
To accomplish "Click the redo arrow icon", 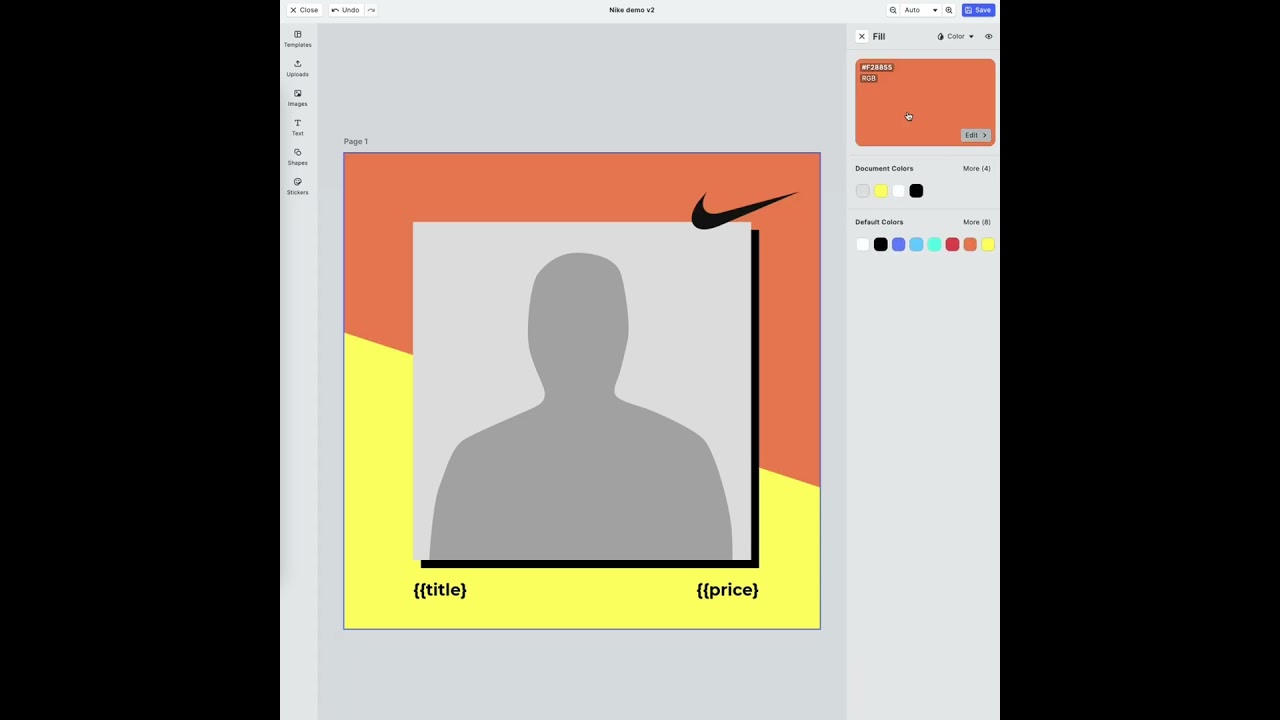I will (371, 10).
